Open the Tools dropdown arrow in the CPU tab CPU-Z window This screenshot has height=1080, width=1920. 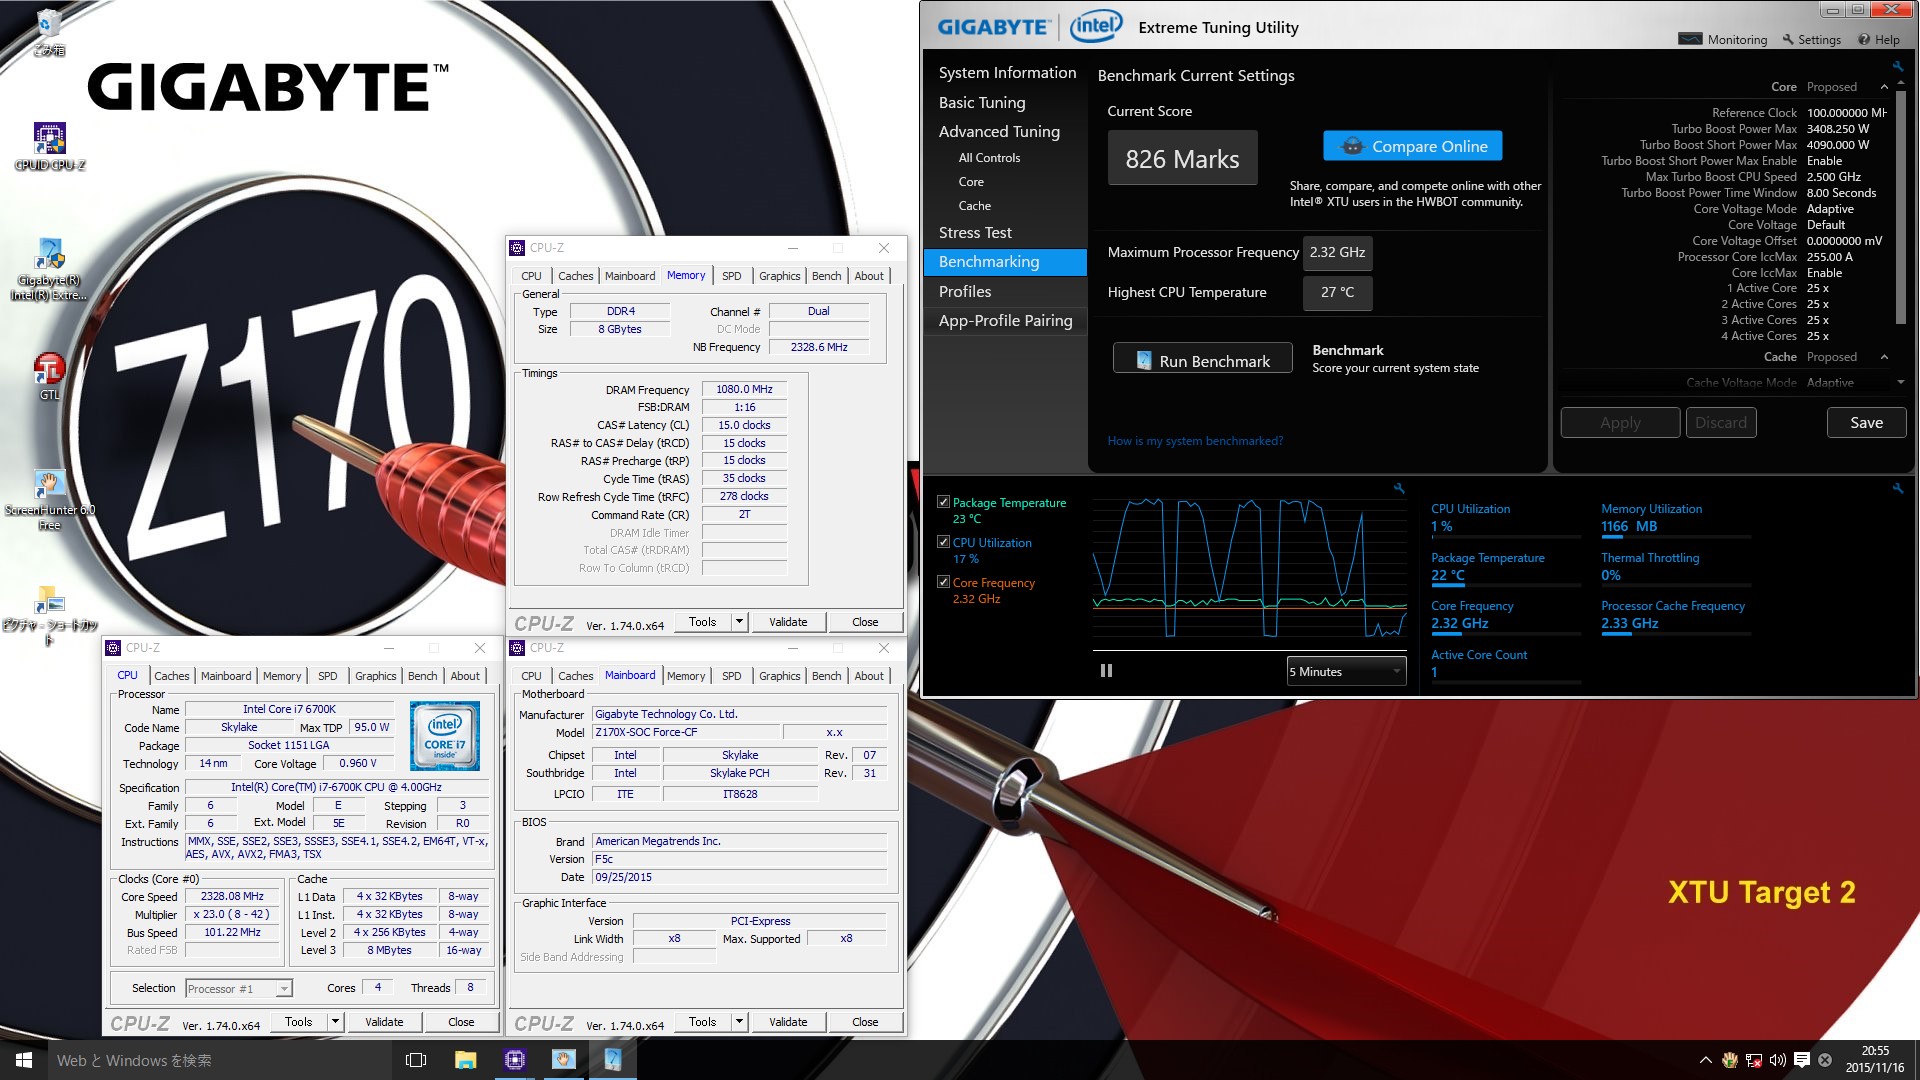tap(335, 1022)
